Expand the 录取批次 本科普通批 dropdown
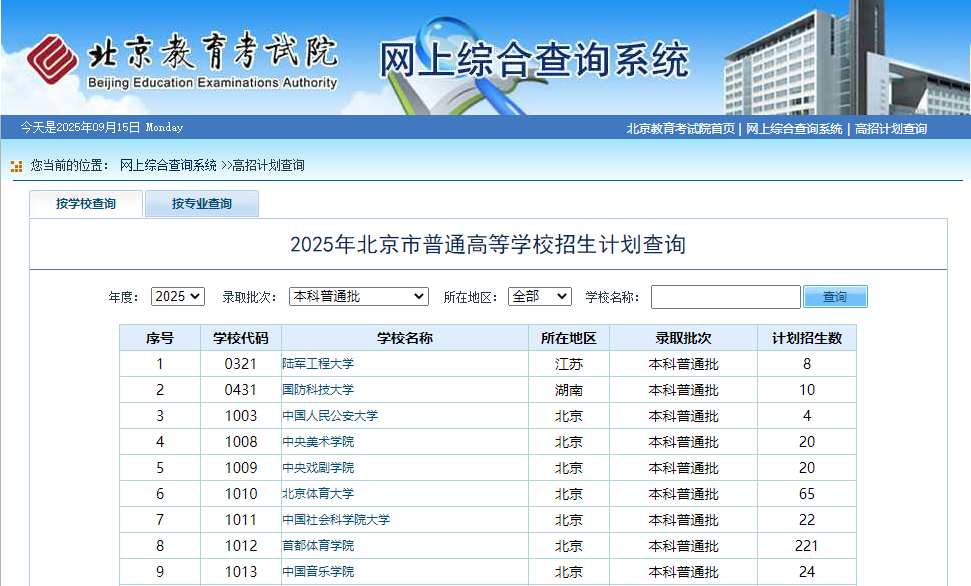This screenshot has height=586, width=971. tap(358, 297)
